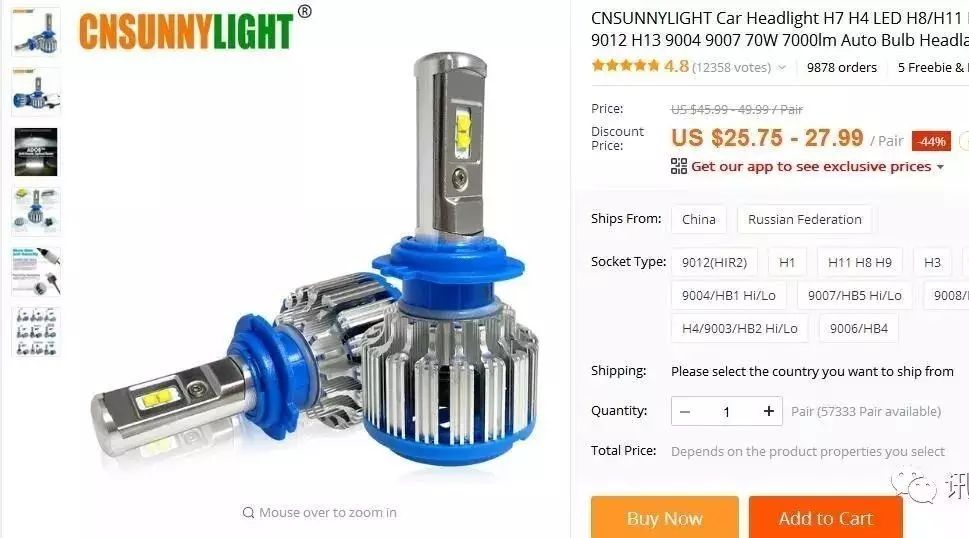
Task: Select China as ships-from option
Action: 699,219
